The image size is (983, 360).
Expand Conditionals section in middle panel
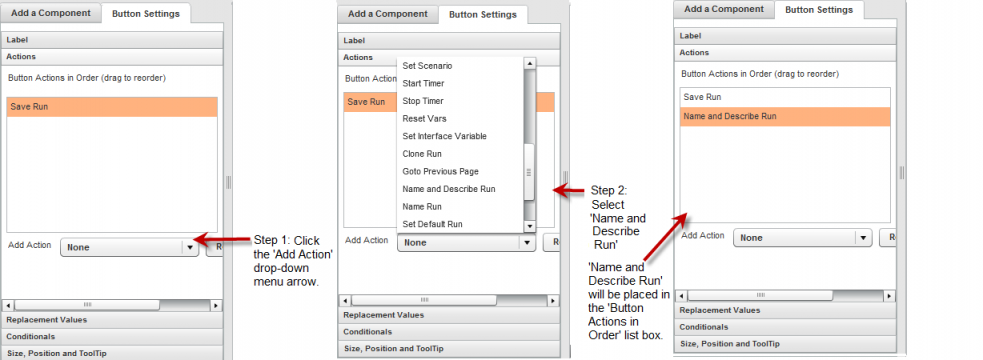(x=449, y=331)
